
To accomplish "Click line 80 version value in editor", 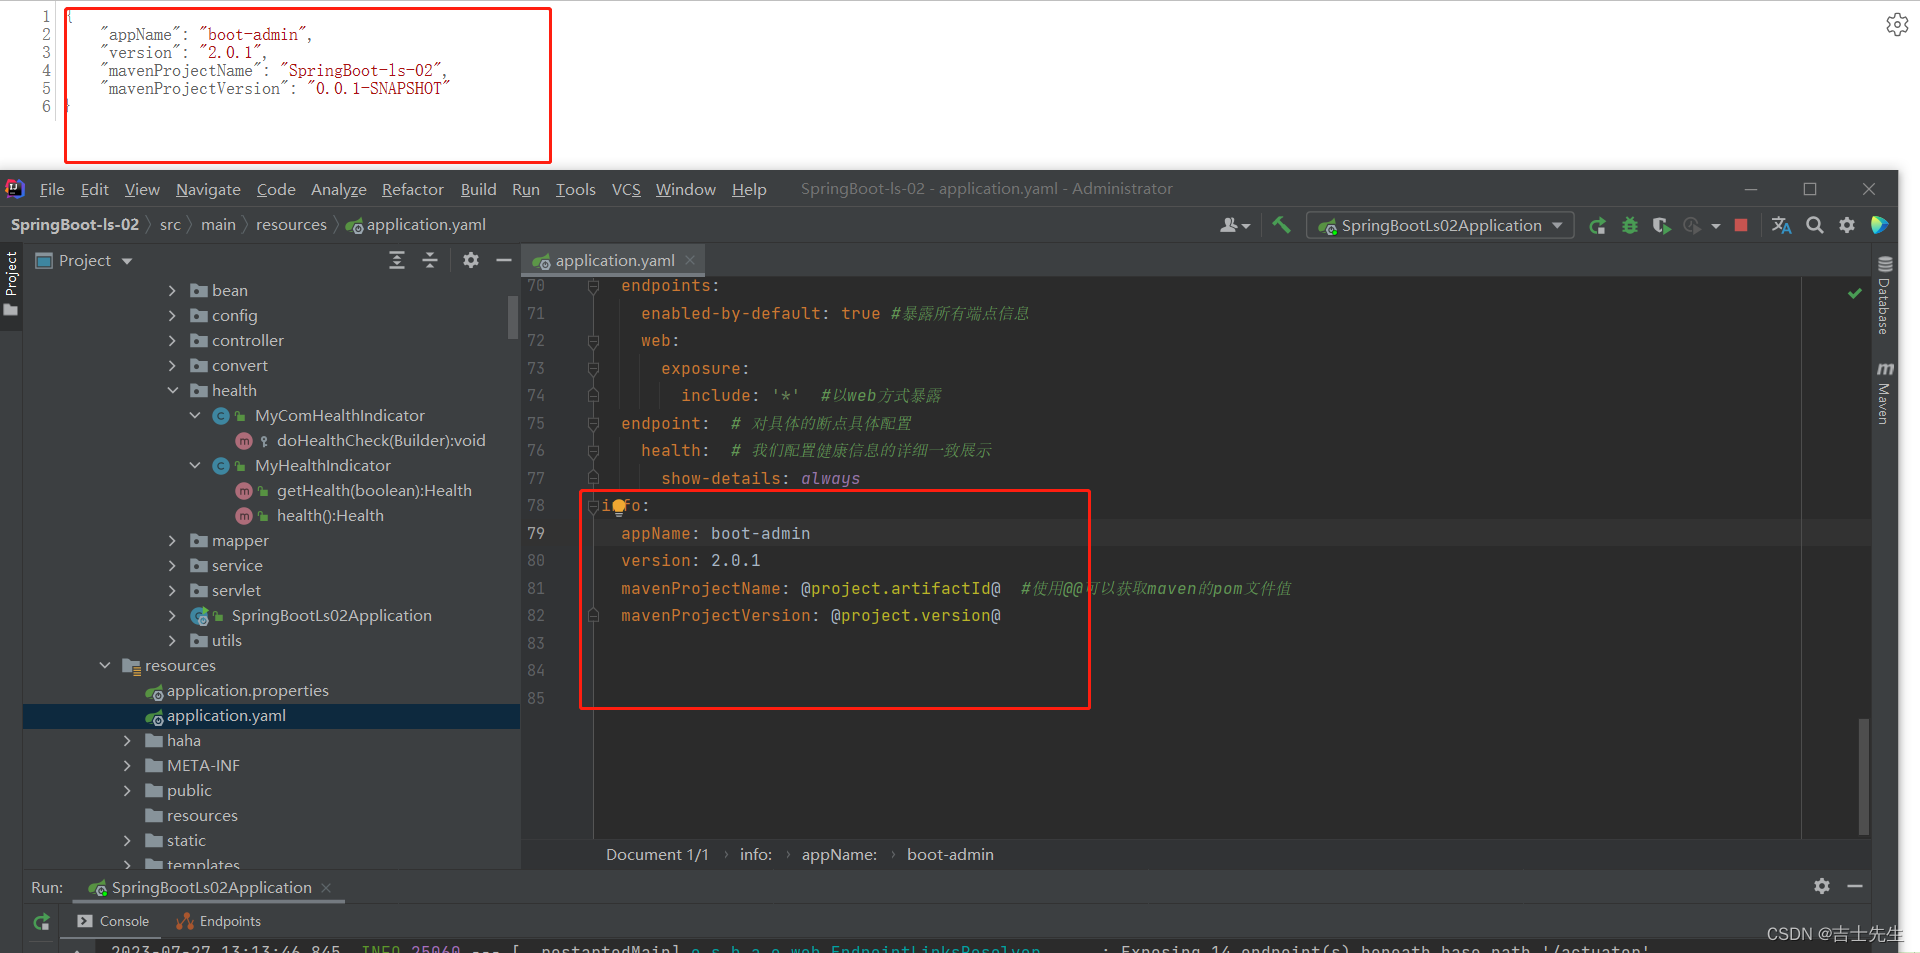I will click(735, 561).
